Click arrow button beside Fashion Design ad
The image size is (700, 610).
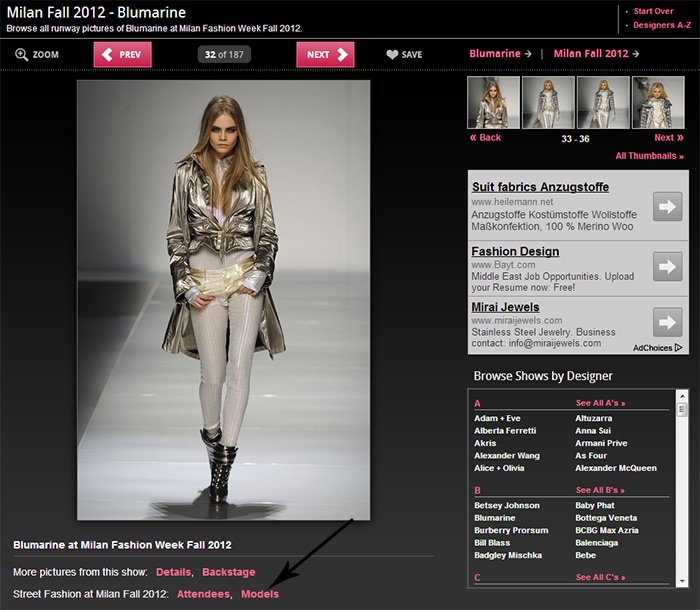tap(667, 266)
